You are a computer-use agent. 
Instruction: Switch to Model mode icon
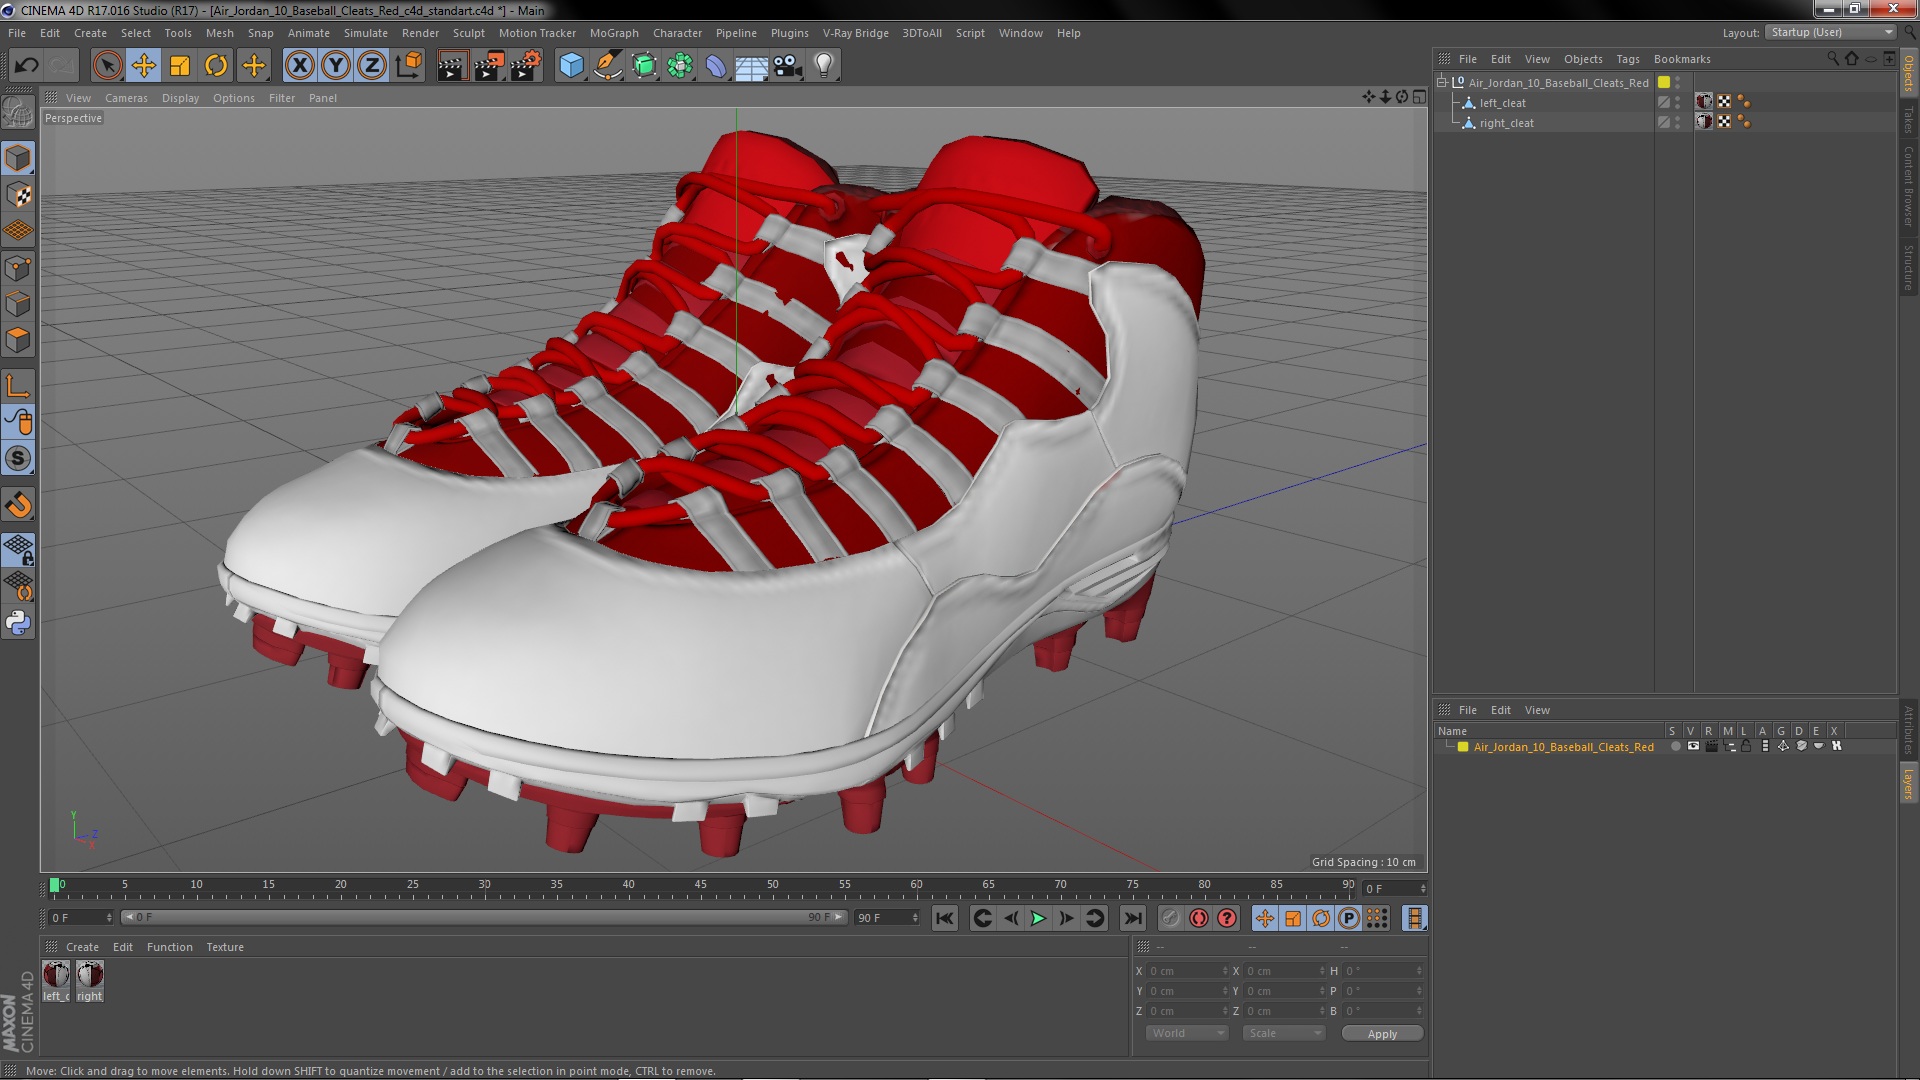18,158
